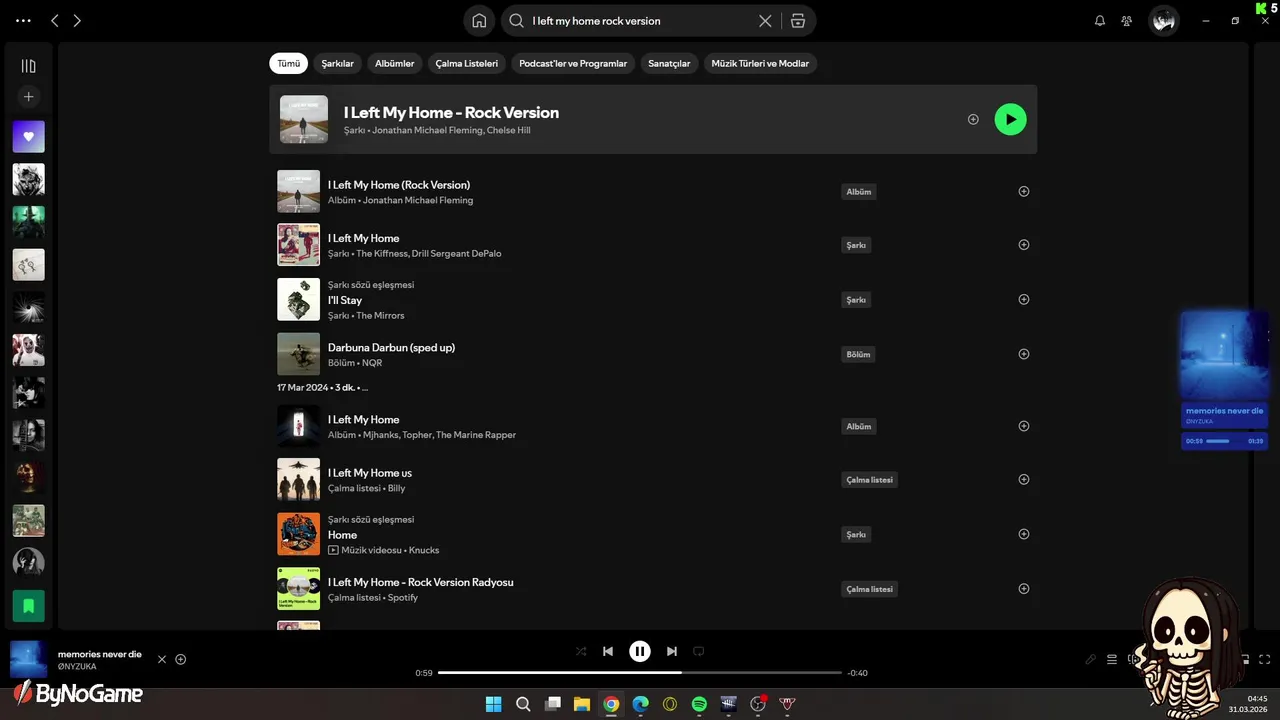This screenshot has height=720, width=1280.
Task: Select the Tümü filter chip
Action: click(288, 63)
